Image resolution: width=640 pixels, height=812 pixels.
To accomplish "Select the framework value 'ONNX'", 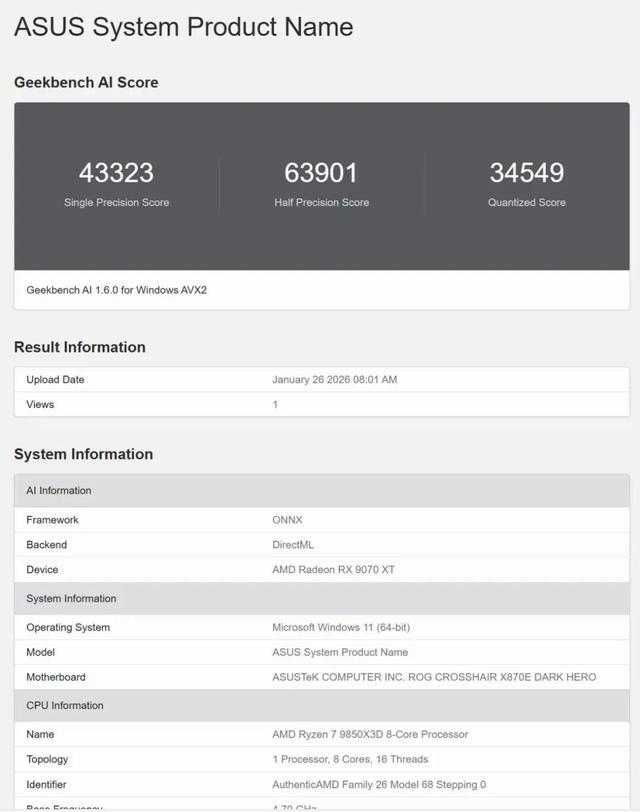I will [x=287, y=520].
